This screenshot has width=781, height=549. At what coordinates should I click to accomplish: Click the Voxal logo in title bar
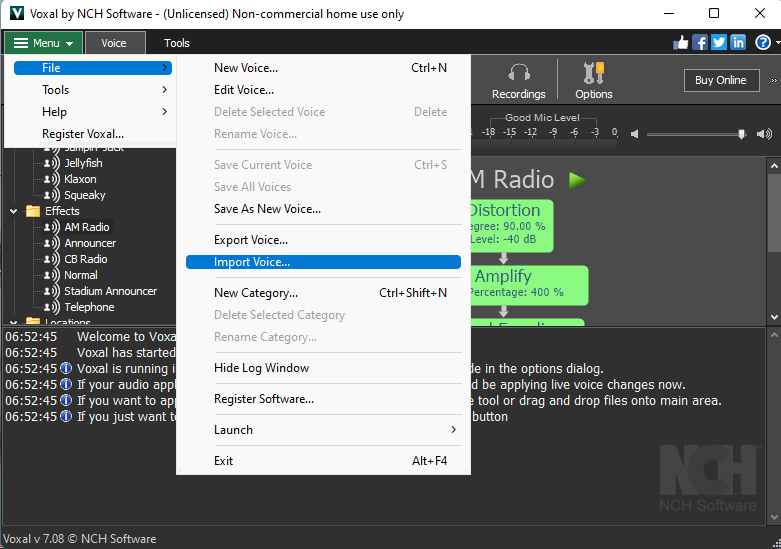point(16,13)
